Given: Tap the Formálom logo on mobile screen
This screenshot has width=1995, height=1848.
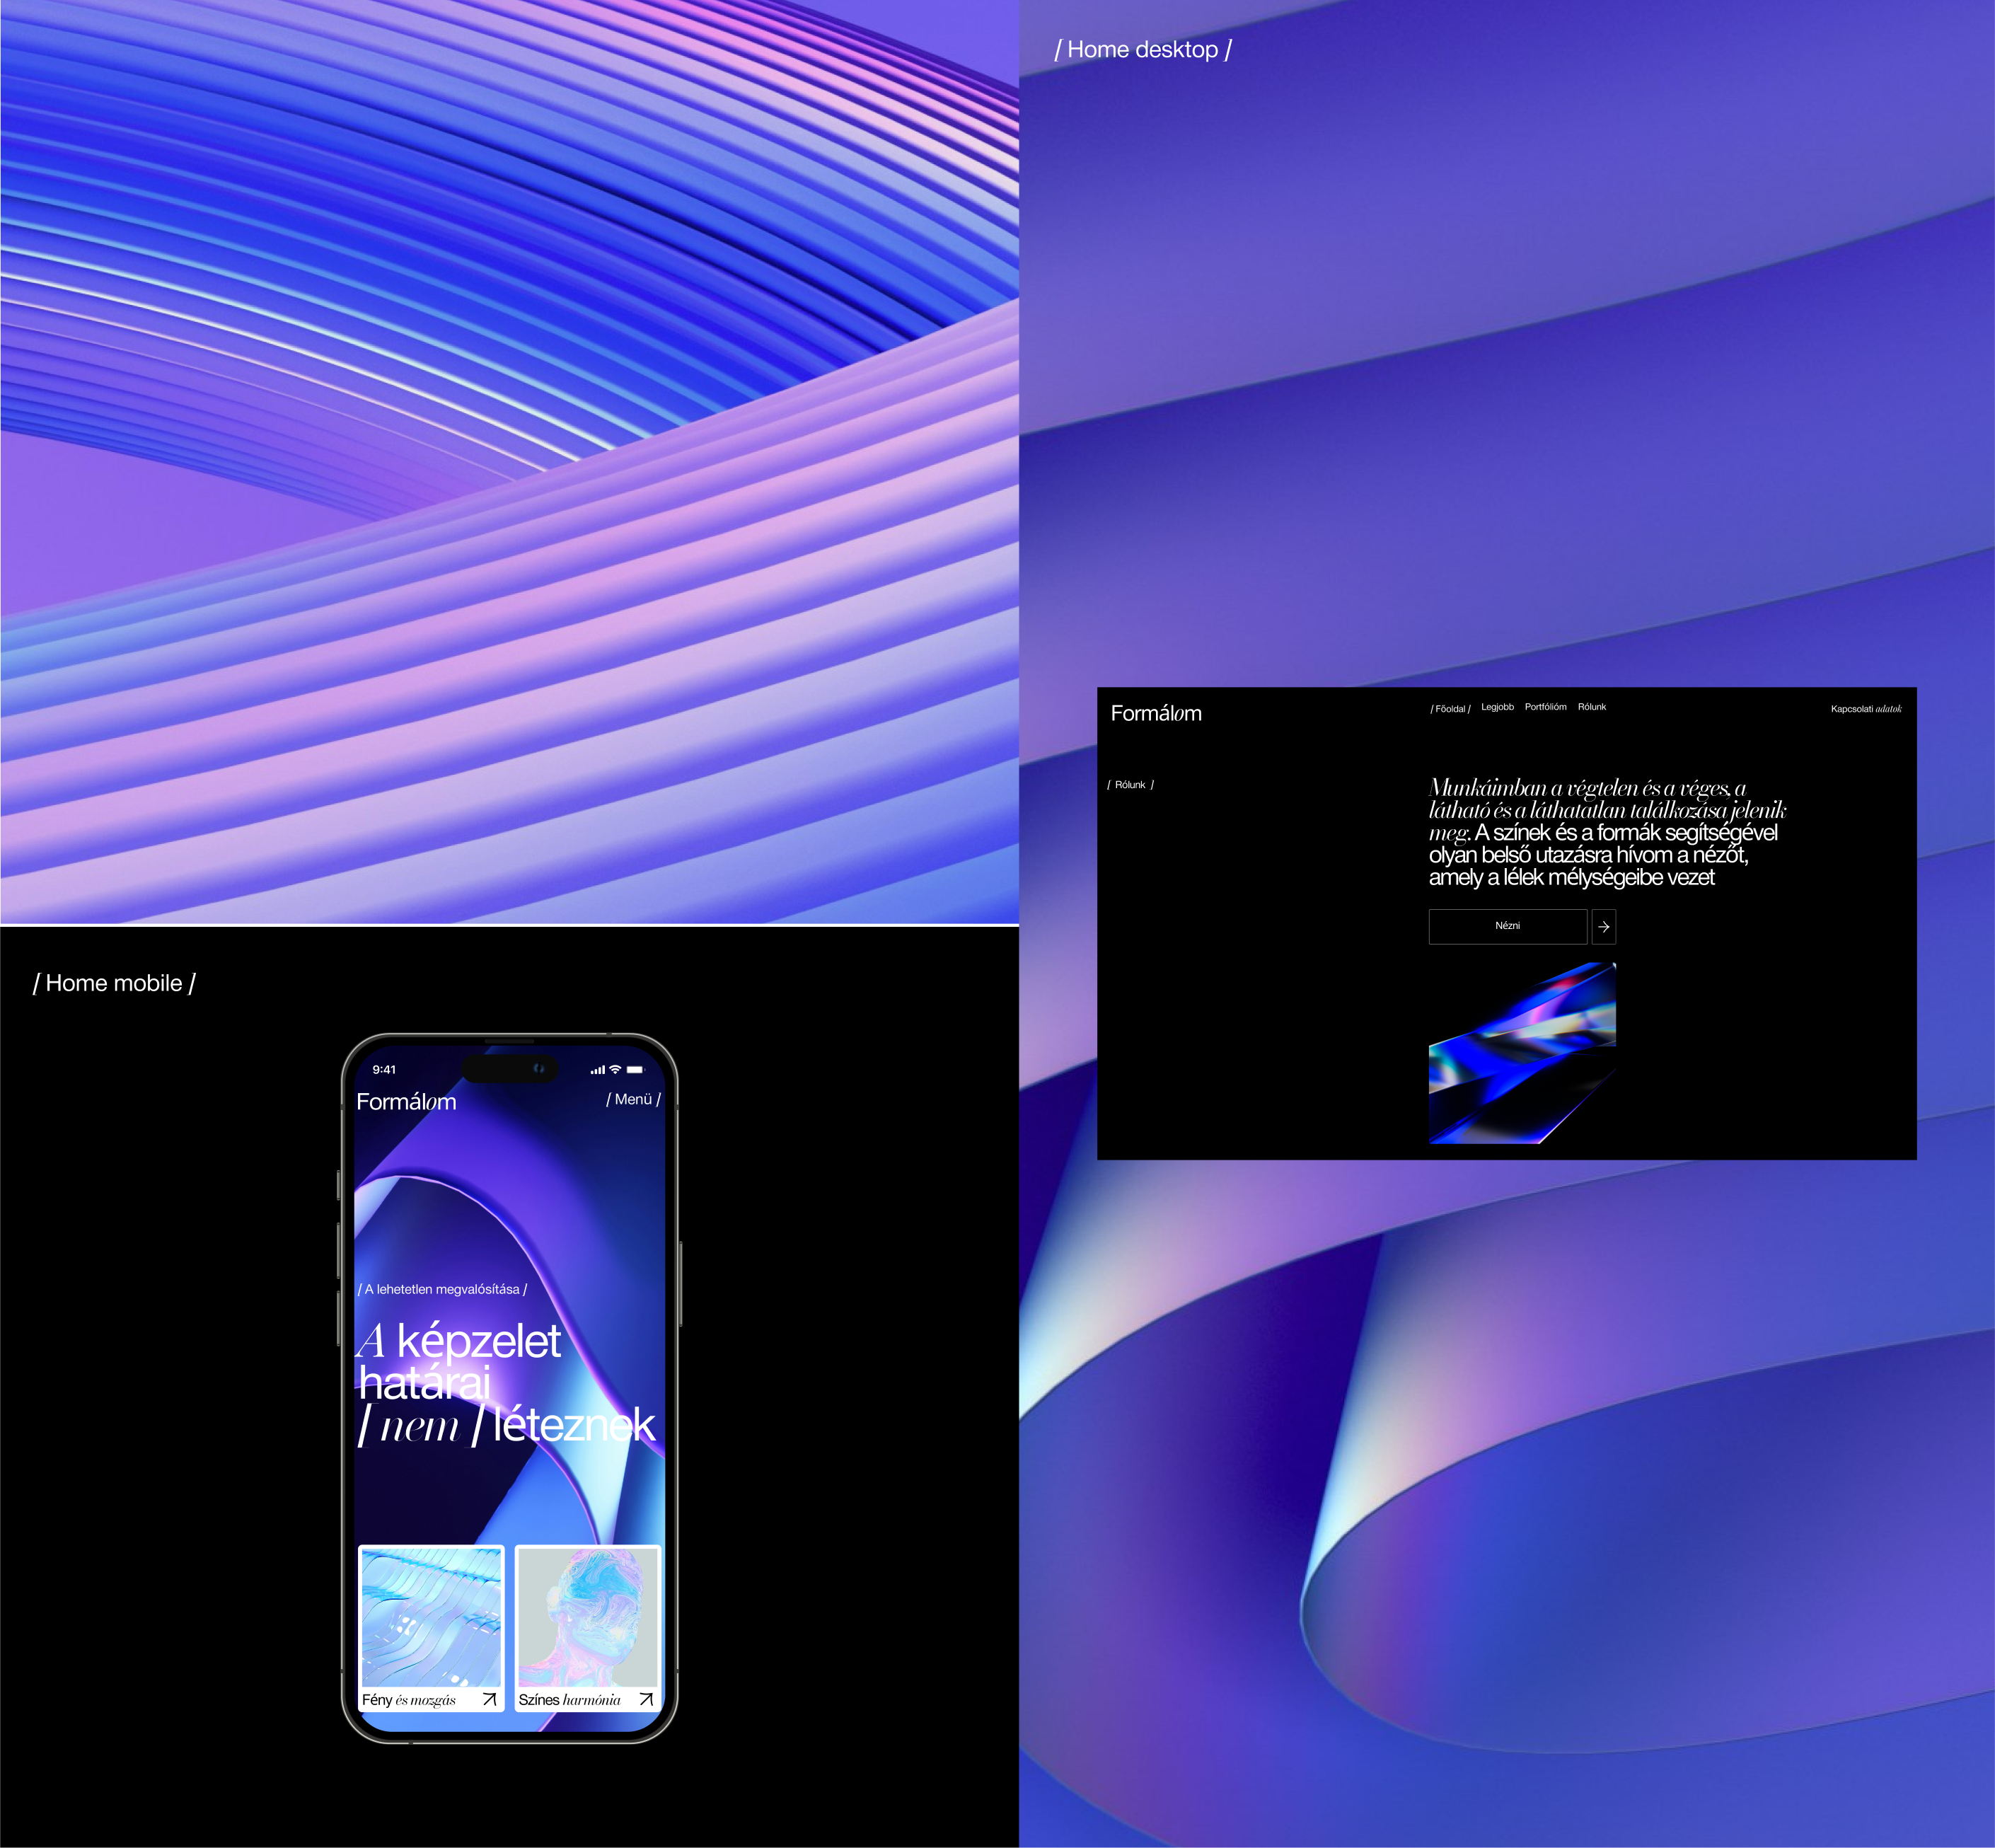Looking at the screenshot, I should pyautogui.click(x=406, y=1101).
